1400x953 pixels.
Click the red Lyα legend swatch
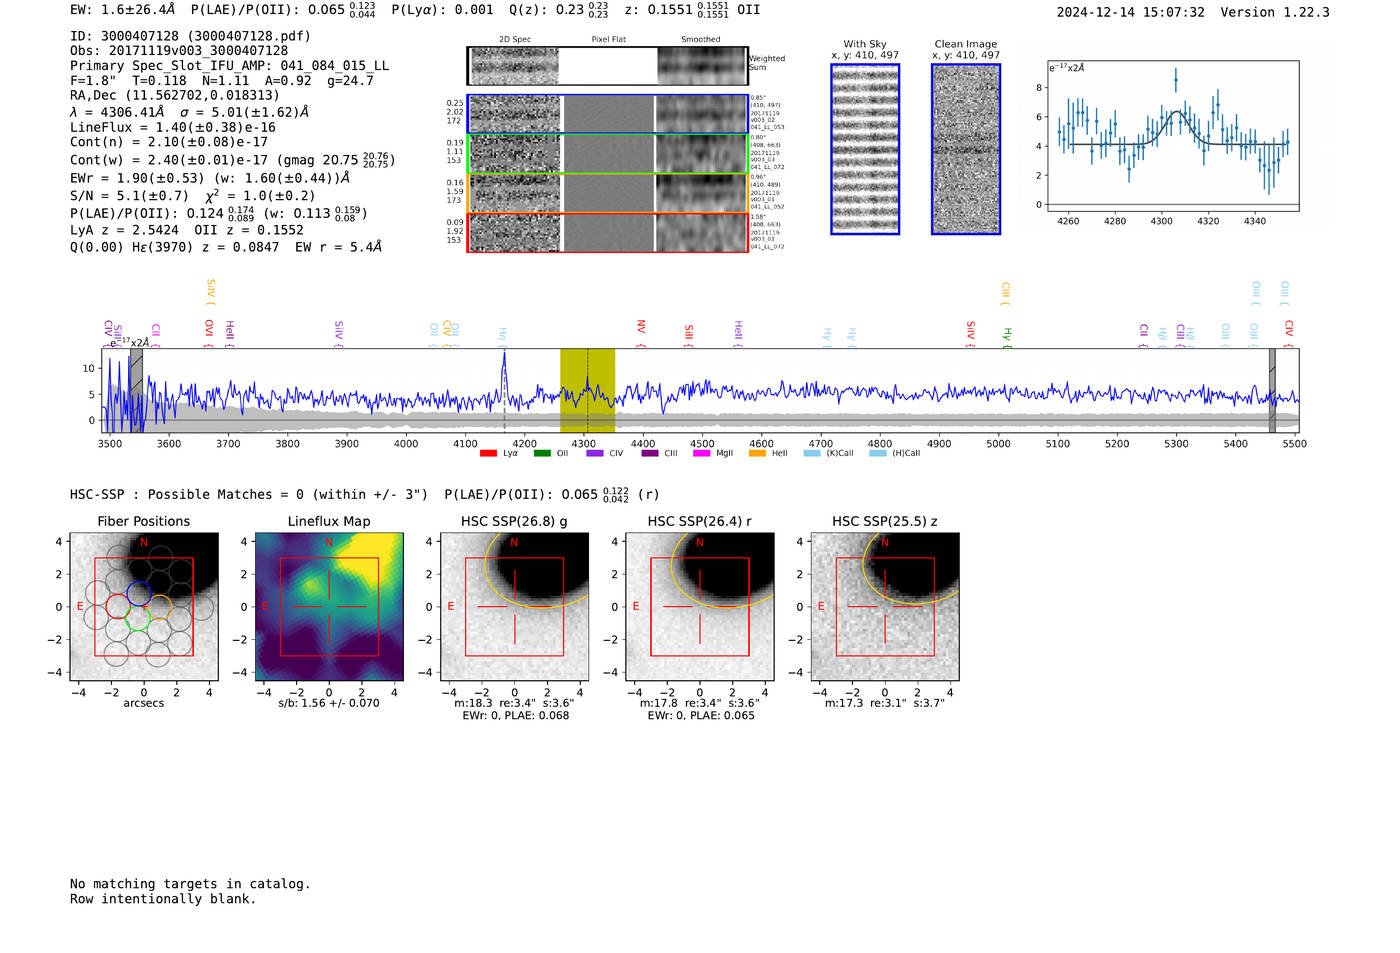click(x=488, y=453)
